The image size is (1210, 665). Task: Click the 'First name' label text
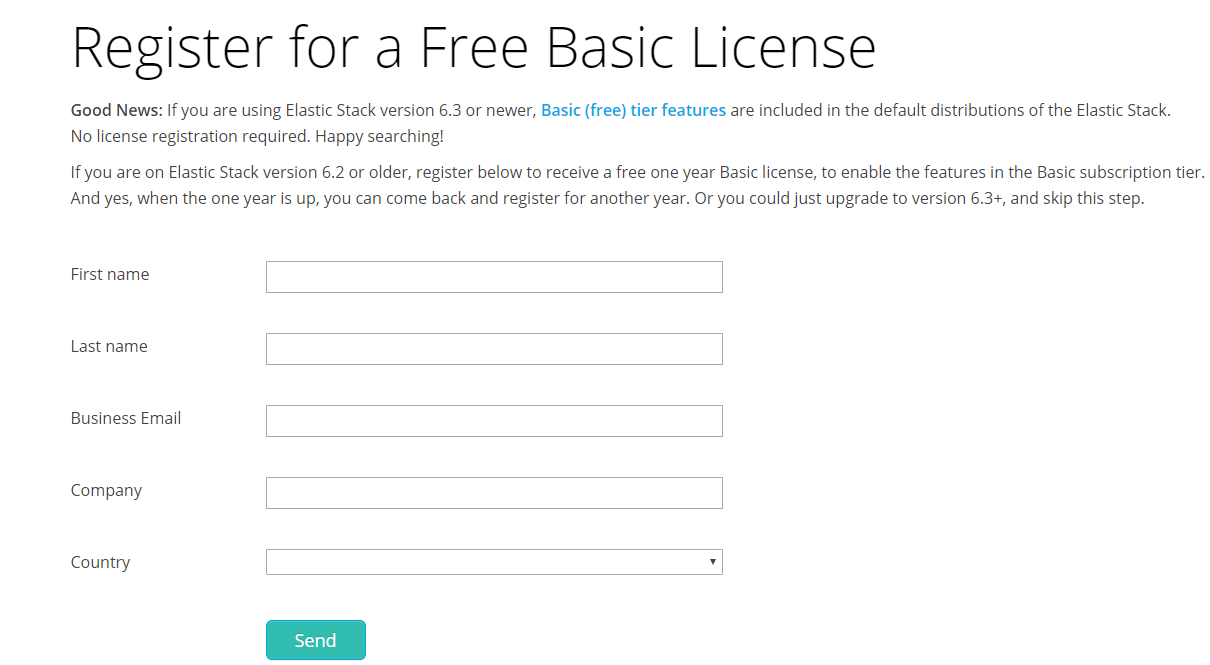coord(109,274)
